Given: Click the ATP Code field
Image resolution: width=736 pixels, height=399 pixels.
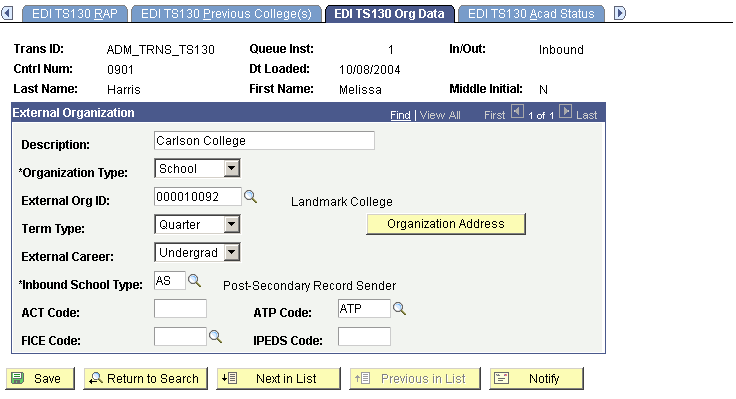Looking at the screenshot, I should tap(364, 308).
